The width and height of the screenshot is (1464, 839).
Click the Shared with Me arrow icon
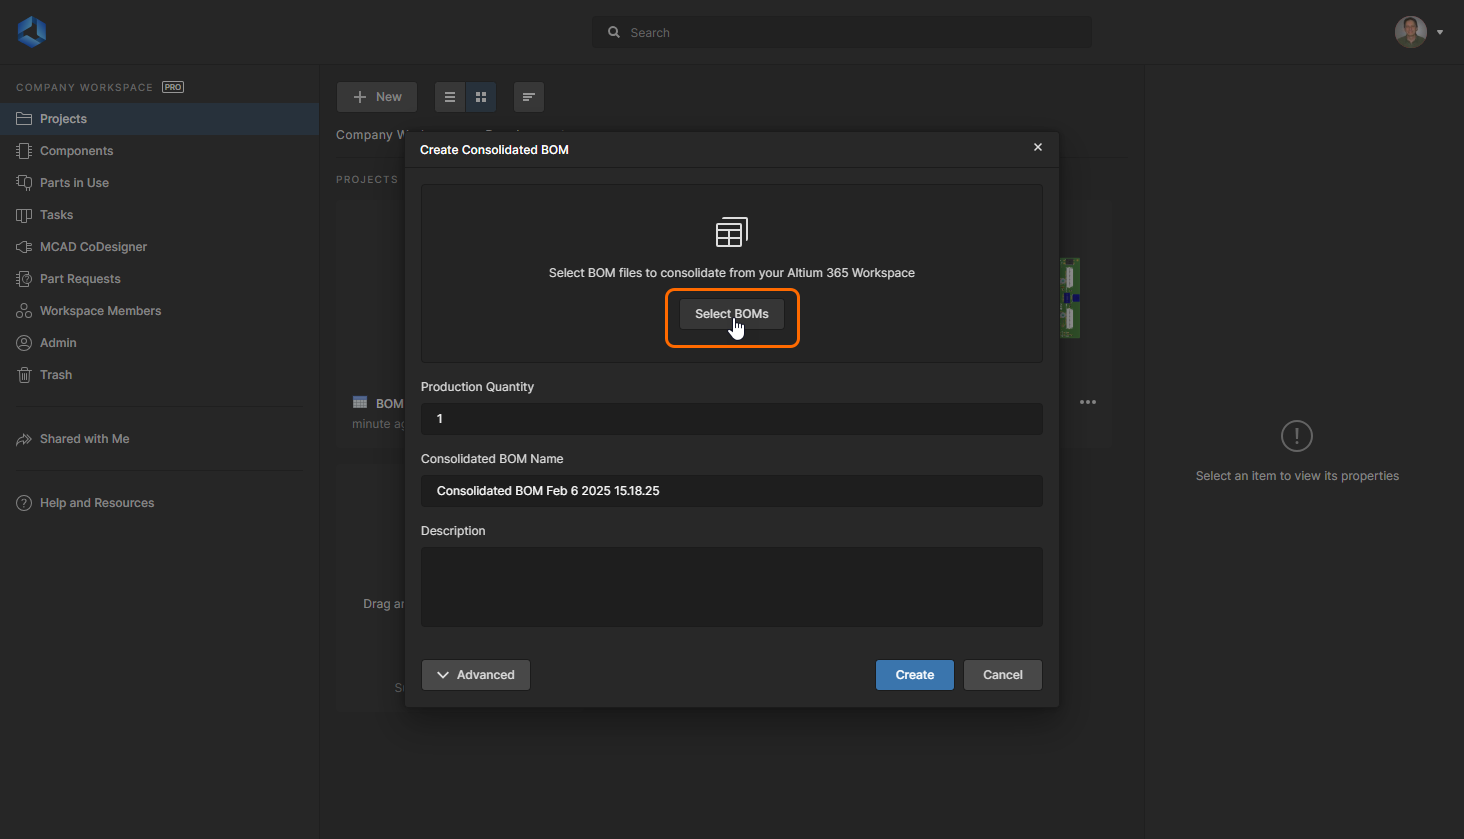click(x=24, y=439)
